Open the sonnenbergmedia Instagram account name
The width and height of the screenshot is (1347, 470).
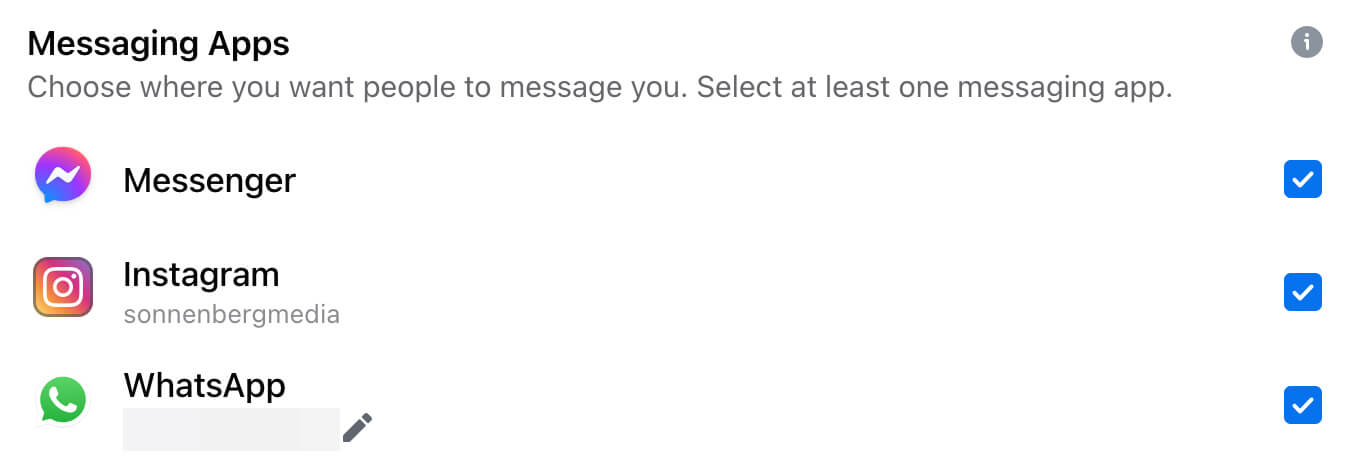231,315
